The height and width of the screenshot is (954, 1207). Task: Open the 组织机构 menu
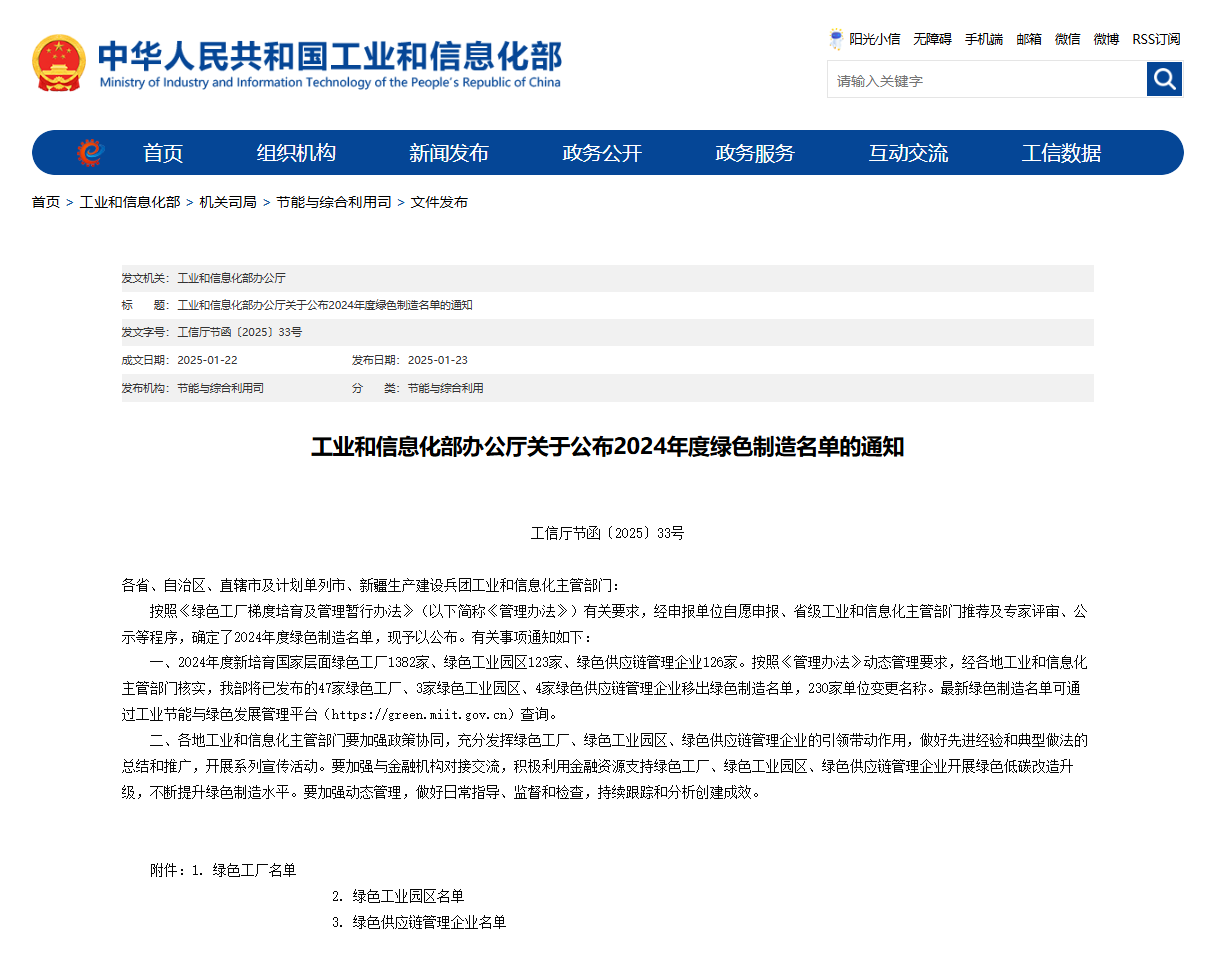click(295, 152)
